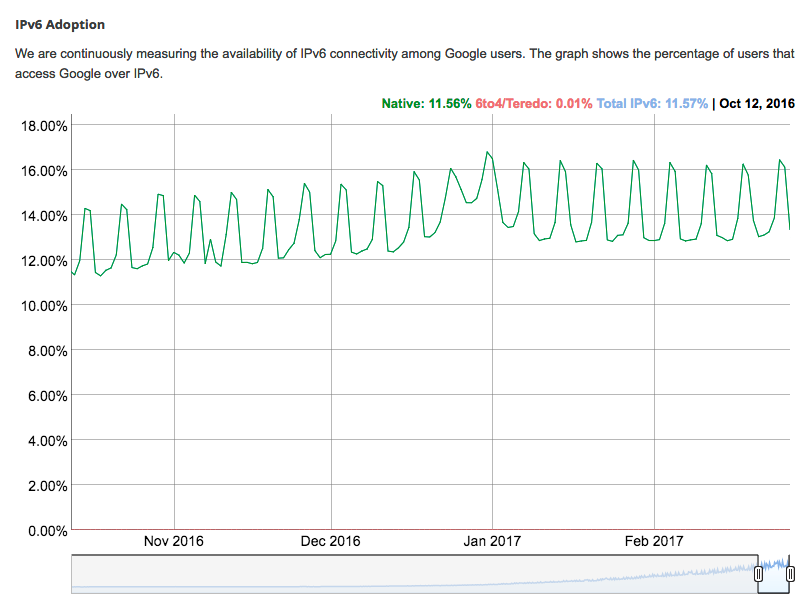This screenshot has height=599, width=810.
Task: Click the red 6to4/Teredo legend label
Action: click(534, 103)
